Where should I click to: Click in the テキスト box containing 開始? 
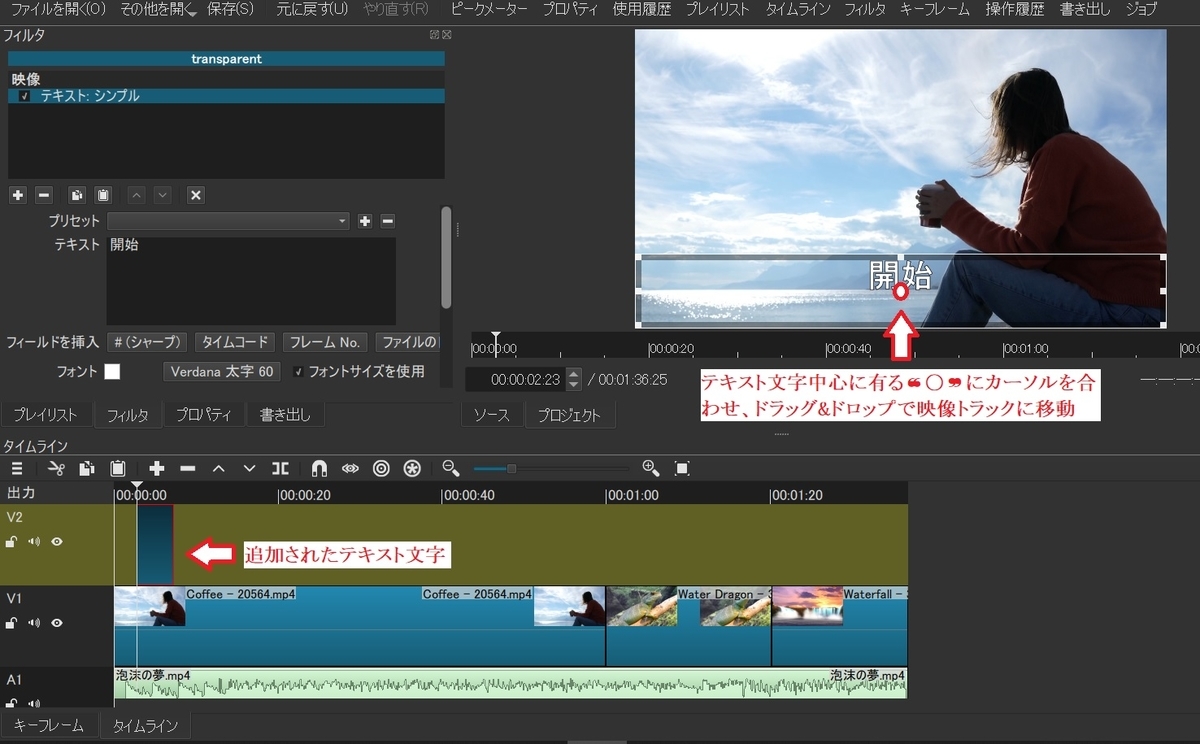pos(251,281)
